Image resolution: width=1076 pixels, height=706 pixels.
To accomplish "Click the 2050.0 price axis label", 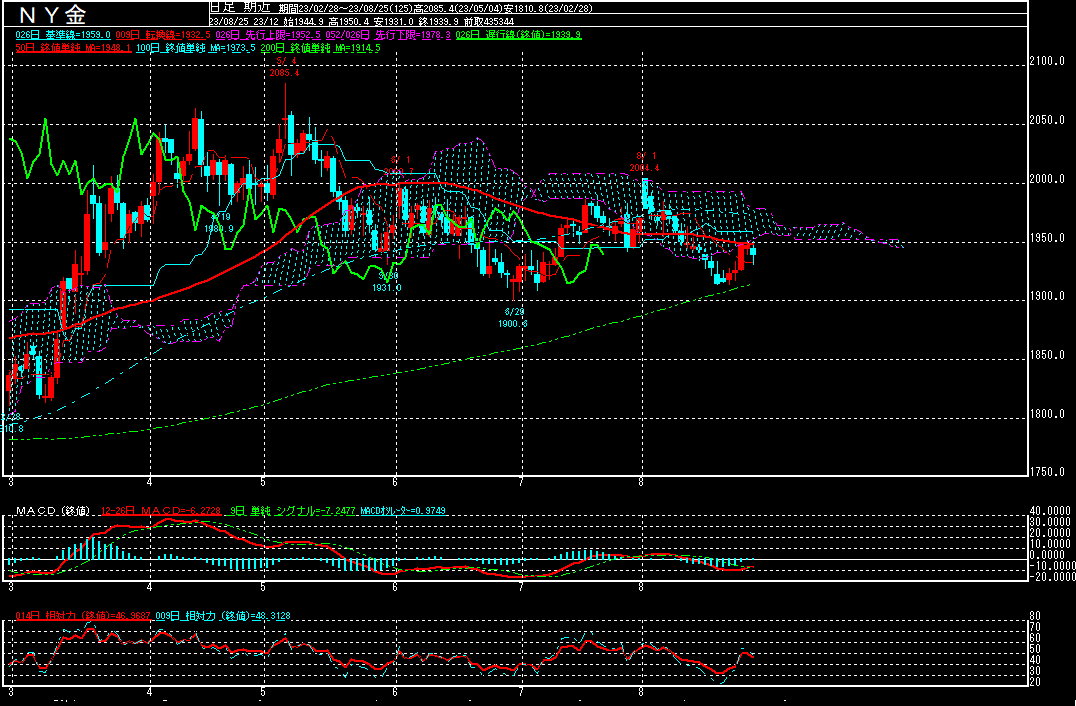I will point(1047,120).
